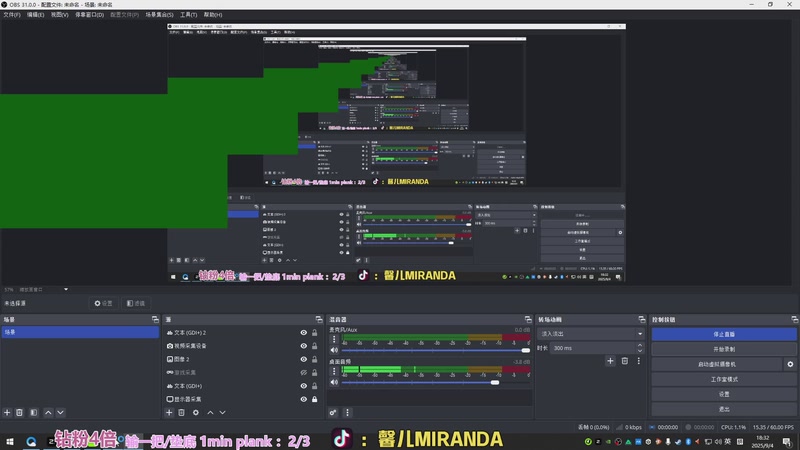800x450 pixels.
Task: Delete the selected scene with the trash icon
Action: tap(19, 412)
